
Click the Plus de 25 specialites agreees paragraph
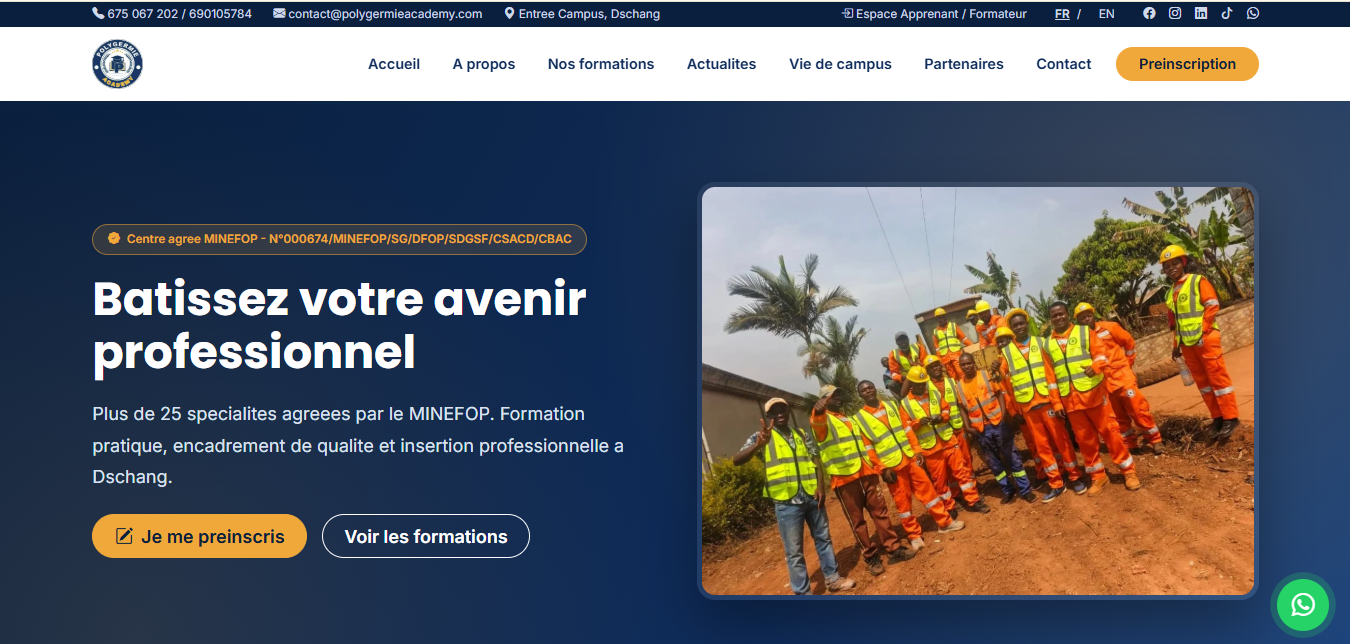[x=358, y=445]
